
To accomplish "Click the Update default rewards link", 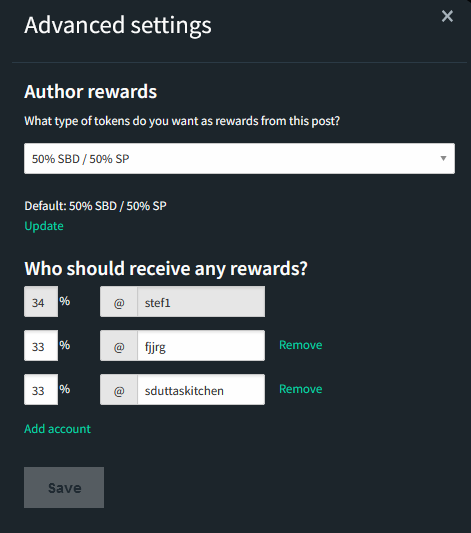I will click(44, 226).
